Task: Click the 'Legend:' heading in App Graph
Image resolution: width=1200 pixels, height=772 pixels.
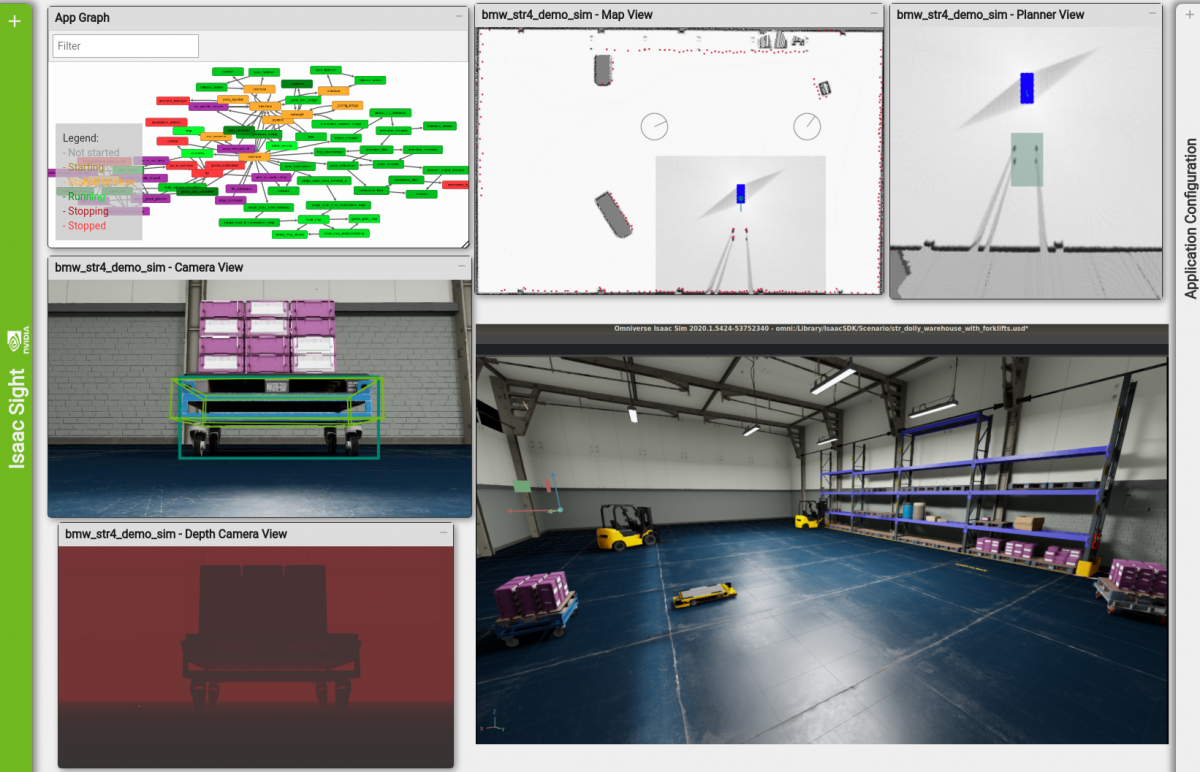Action: (x=80, y=138)
